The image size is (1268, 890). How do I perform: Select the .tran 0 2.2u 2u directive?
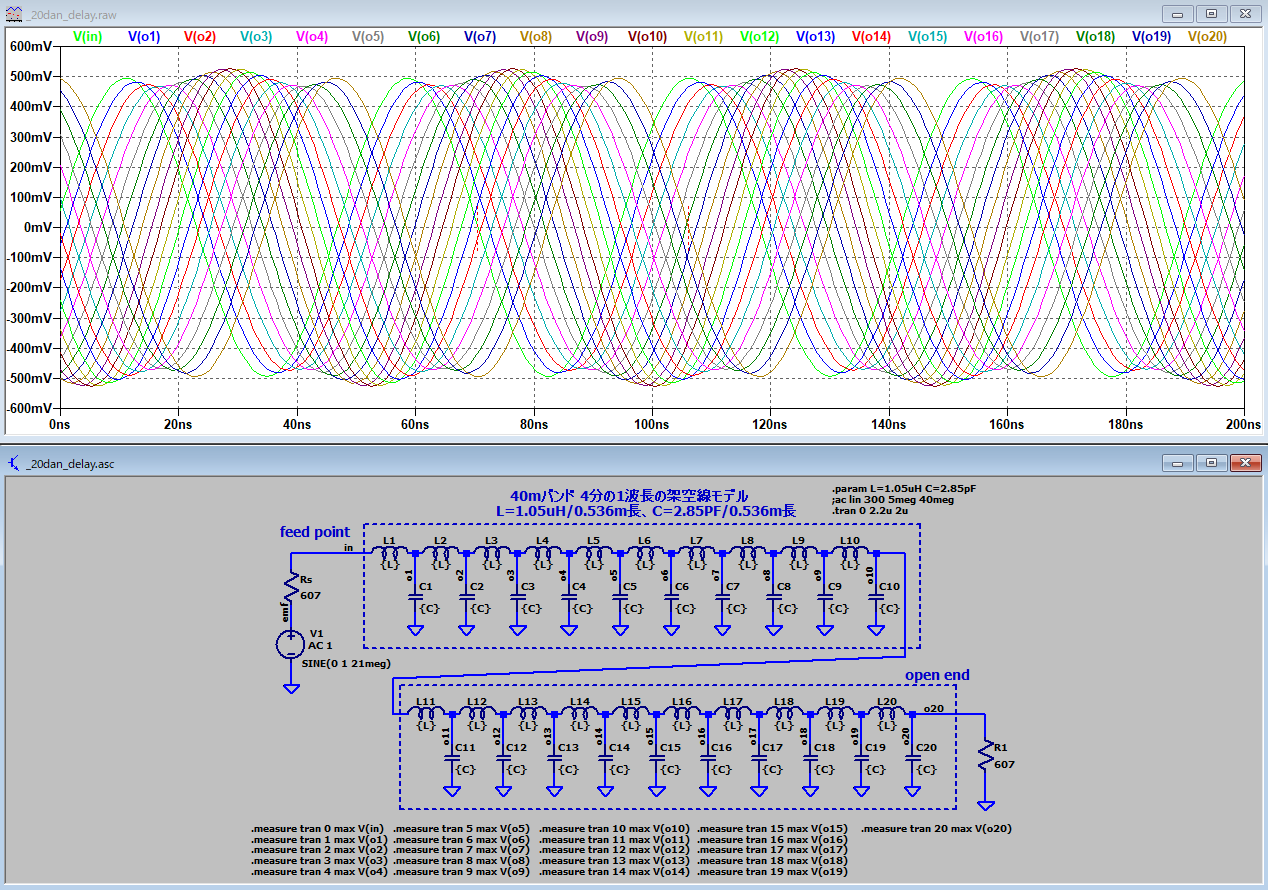870,511
